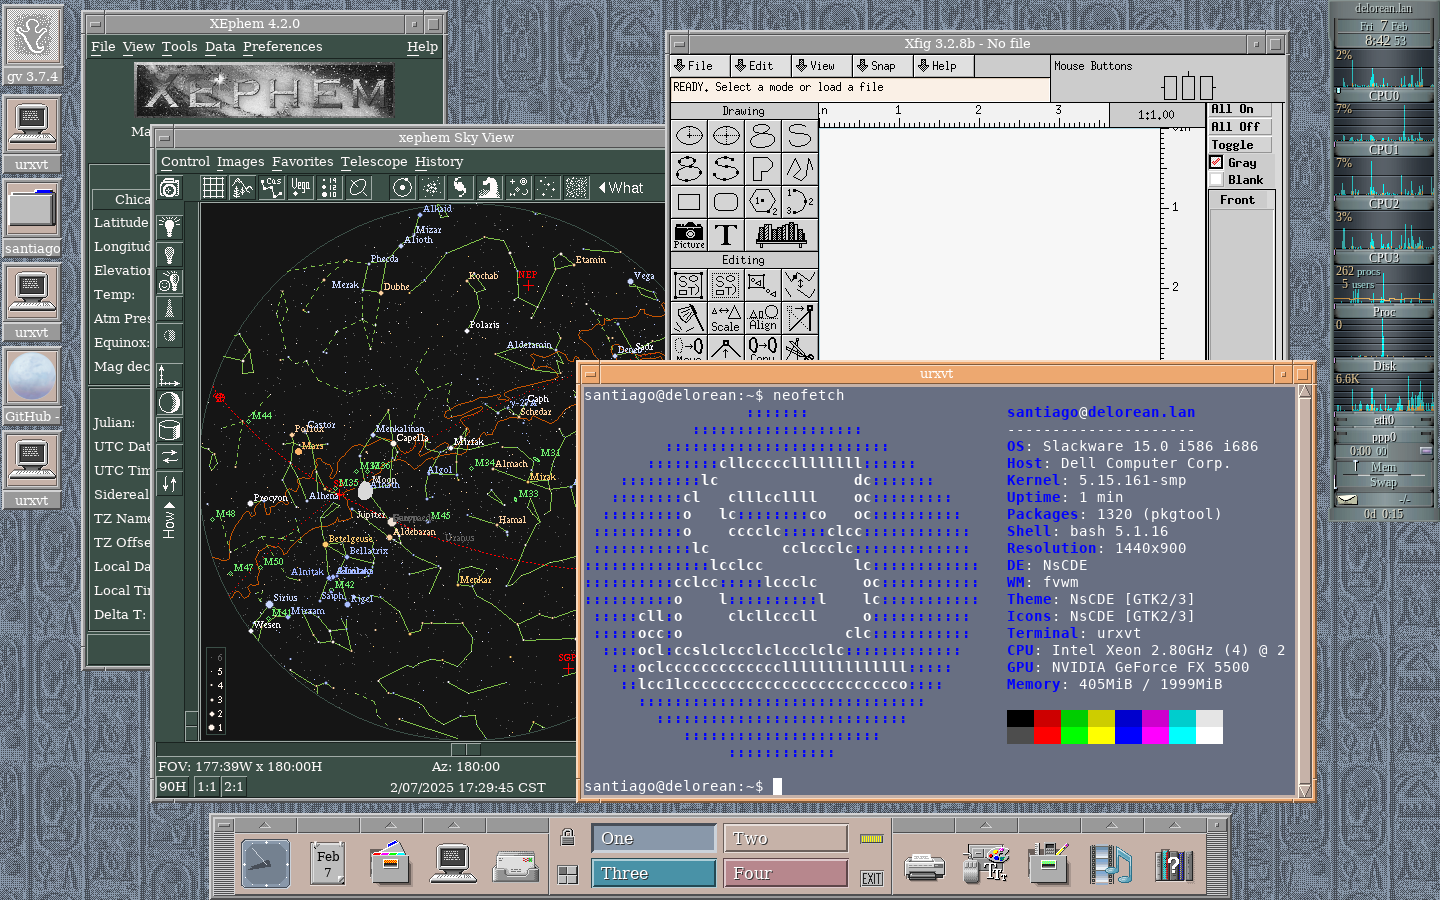The width and height of the screenshot is (1440, 900).
Task: Click the brighter lightbulb icon in Sky View
Action: click(x=170, y=227)
